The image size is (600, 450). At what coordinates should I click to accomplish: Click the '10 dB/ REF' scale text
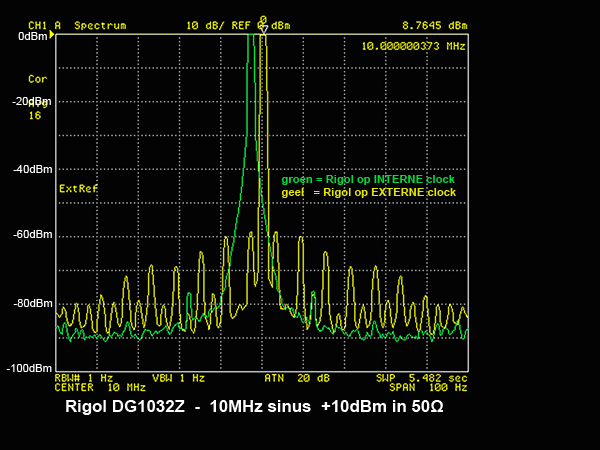pyautogui.click(x=218, y=26)
